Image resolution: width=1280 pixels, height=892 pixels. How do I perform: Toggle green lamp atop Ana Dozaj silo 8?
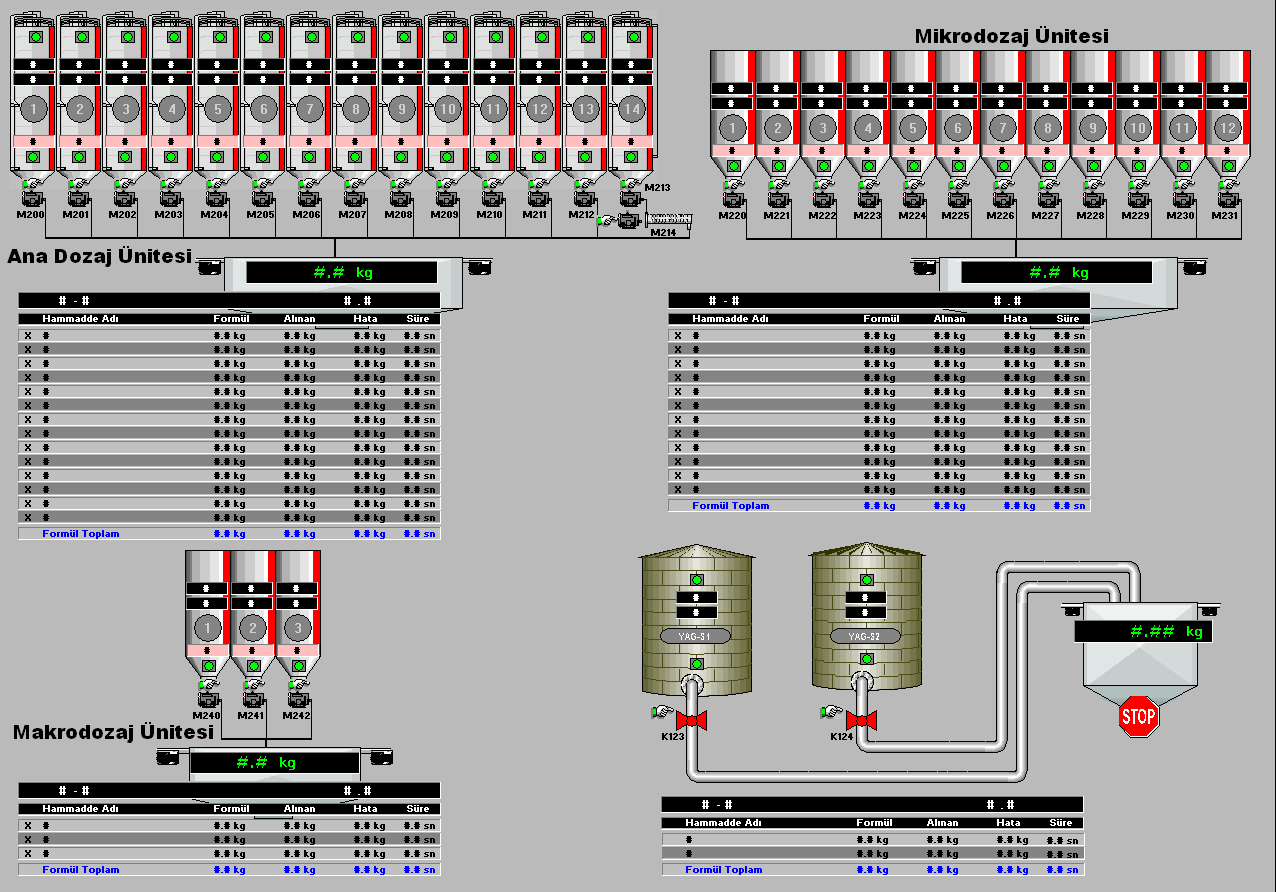pyautogui.click(x=356, y=37)
